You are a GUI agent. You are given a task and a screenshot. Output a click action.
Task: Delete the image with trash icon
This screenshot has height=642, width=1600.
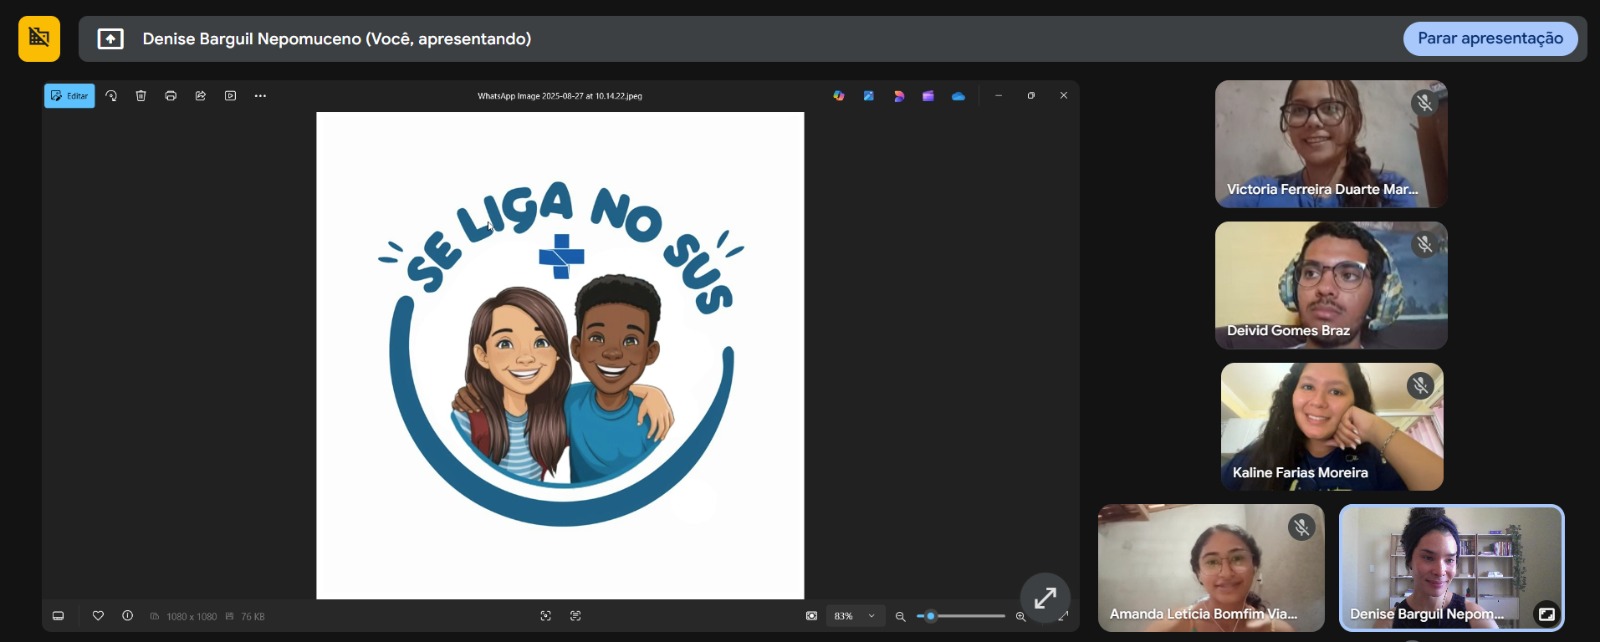pyautogui.click(x=141, y=96)
